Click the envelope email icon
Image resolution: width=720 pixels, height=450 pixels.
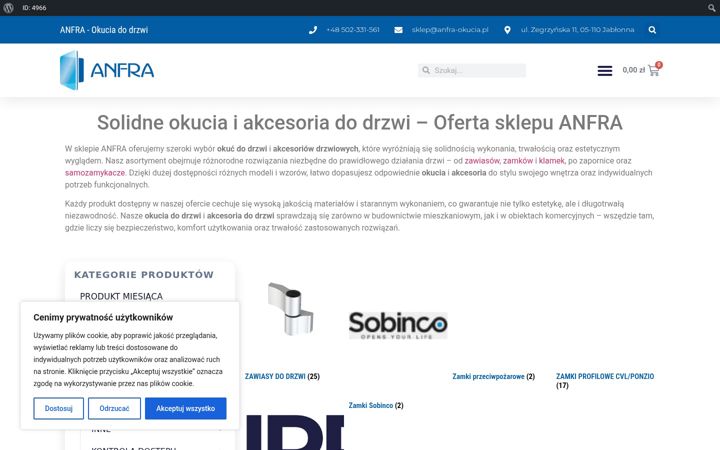click(x=398, y=30)
